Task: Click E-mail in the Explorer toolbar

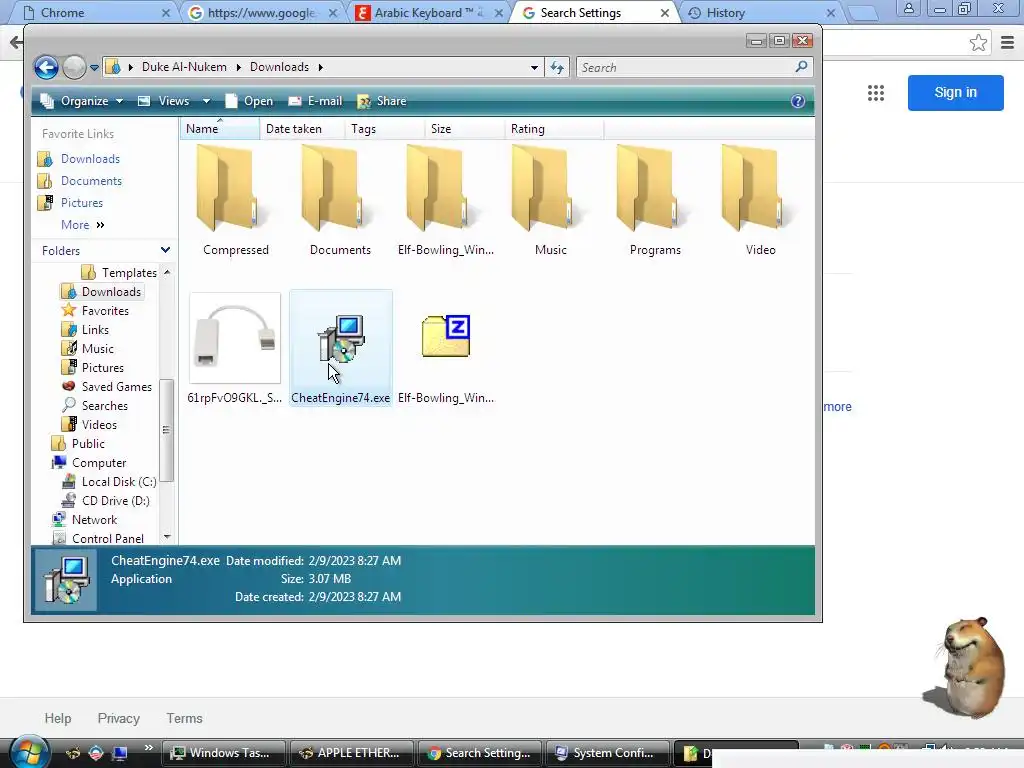Action: [x=315, y=101]
